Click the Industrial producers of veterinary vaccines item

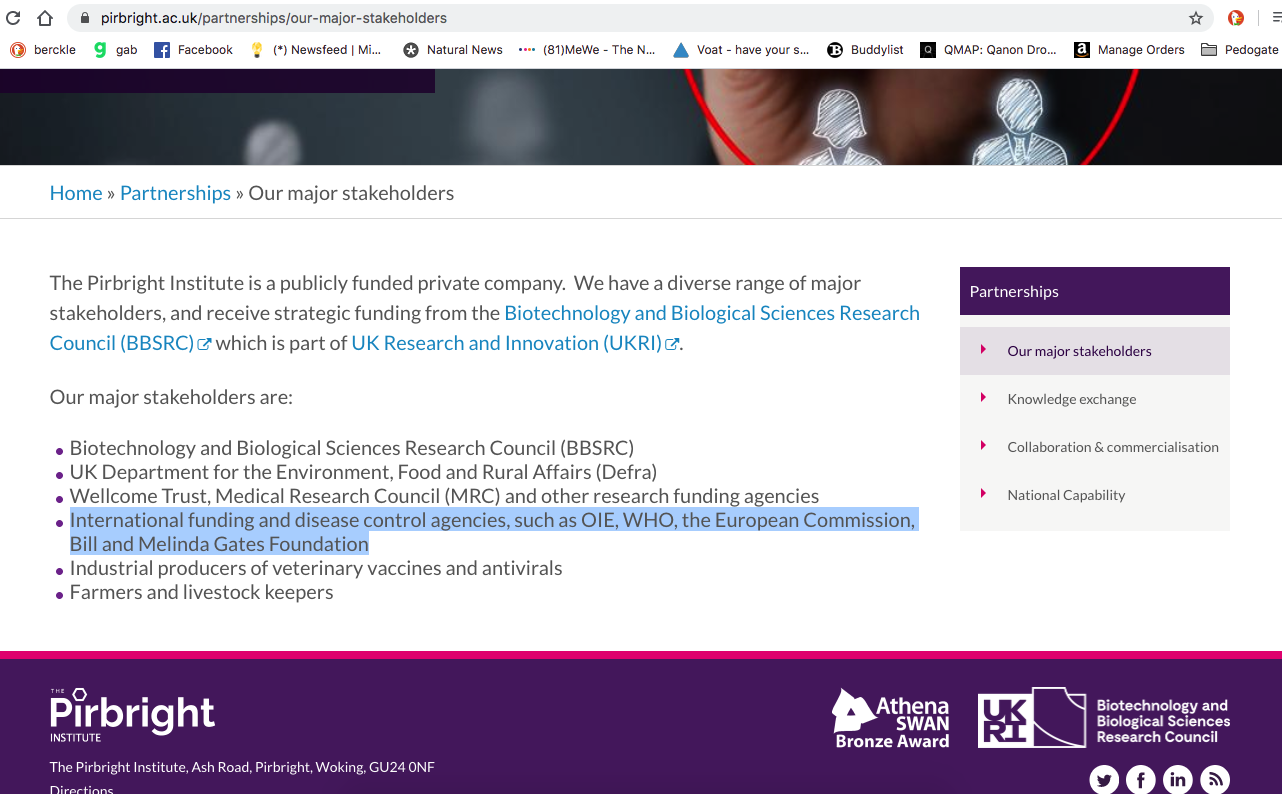(x=316, y=568)
